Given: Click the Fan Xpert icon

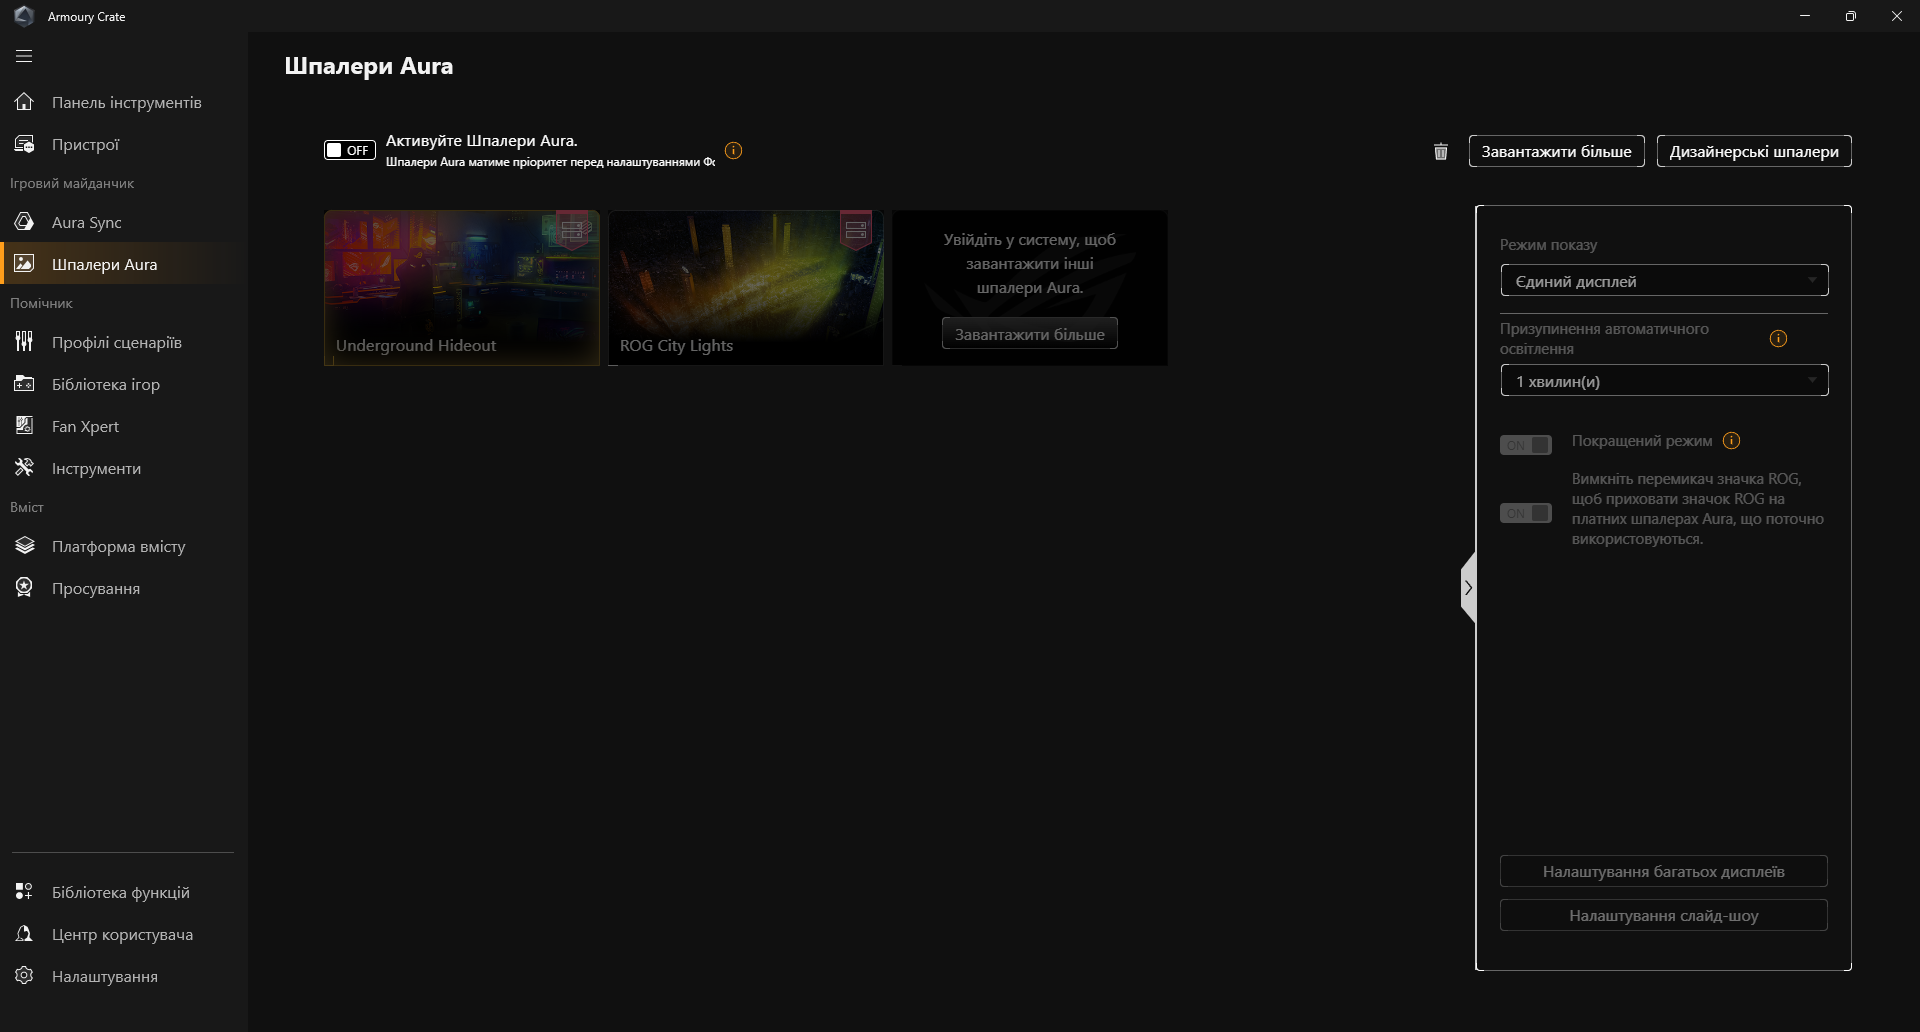Looking at the screenshot, I should click(x=24, y=426).
